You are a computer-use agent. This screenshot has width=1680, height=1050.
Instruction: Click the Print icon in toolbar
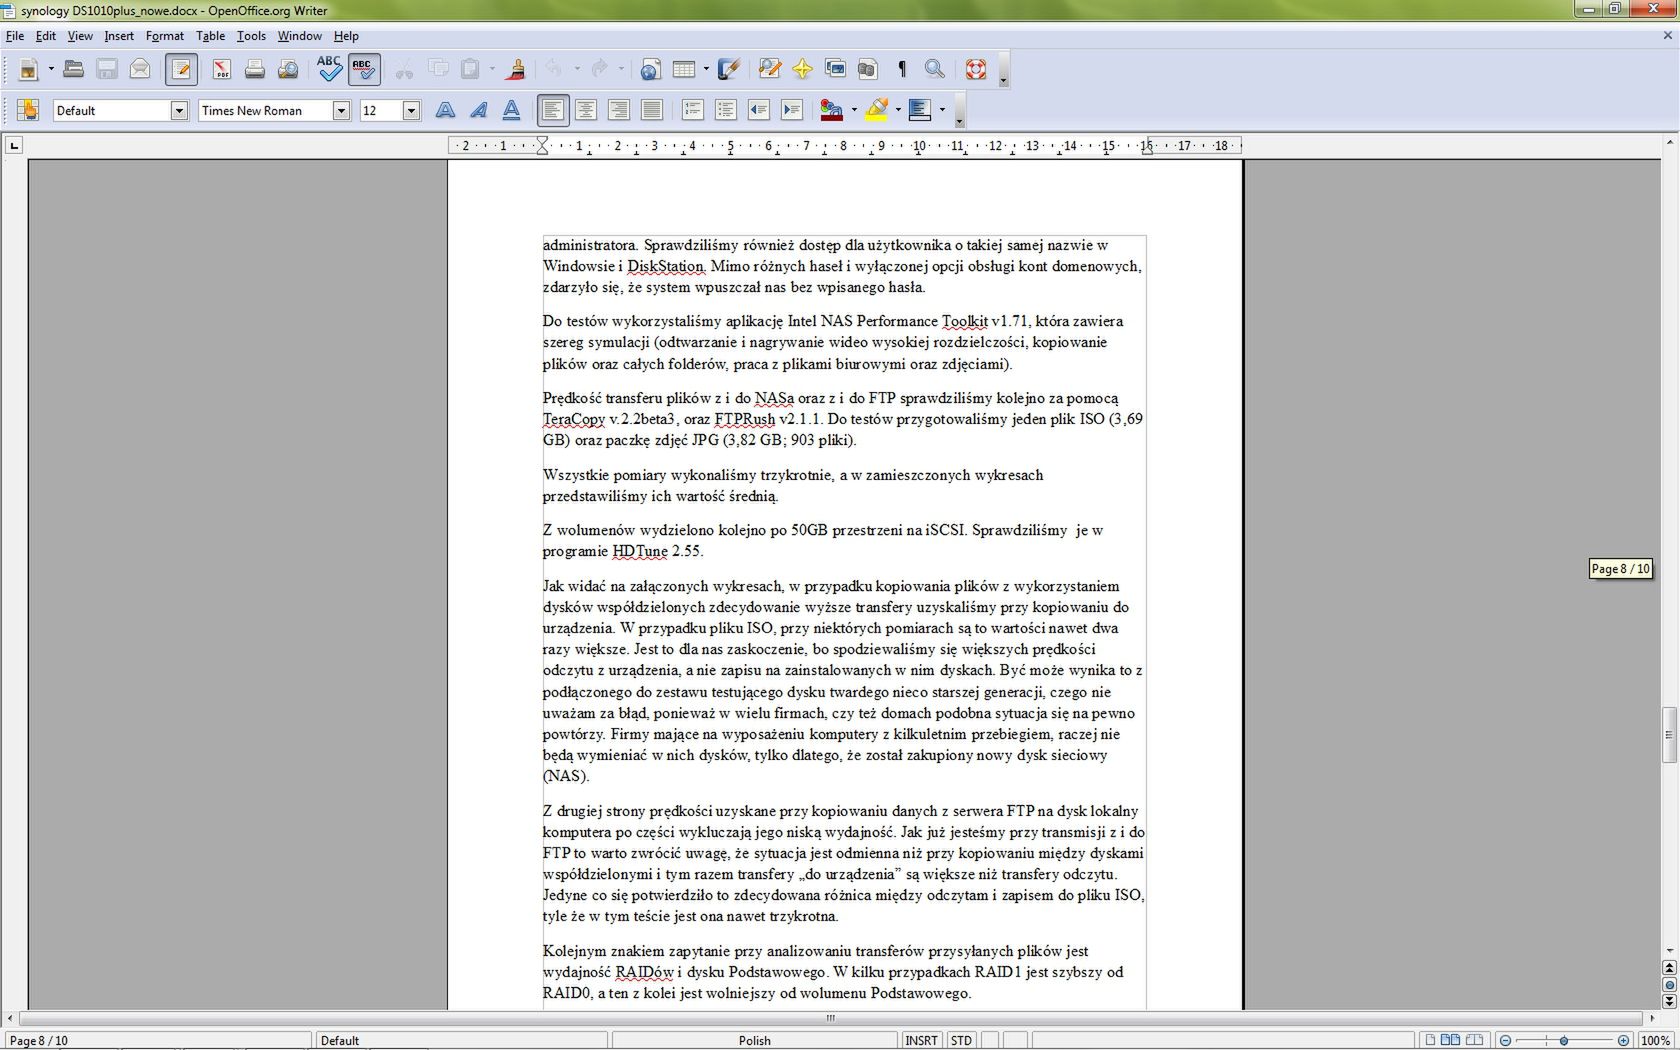(x=255, y=69)
